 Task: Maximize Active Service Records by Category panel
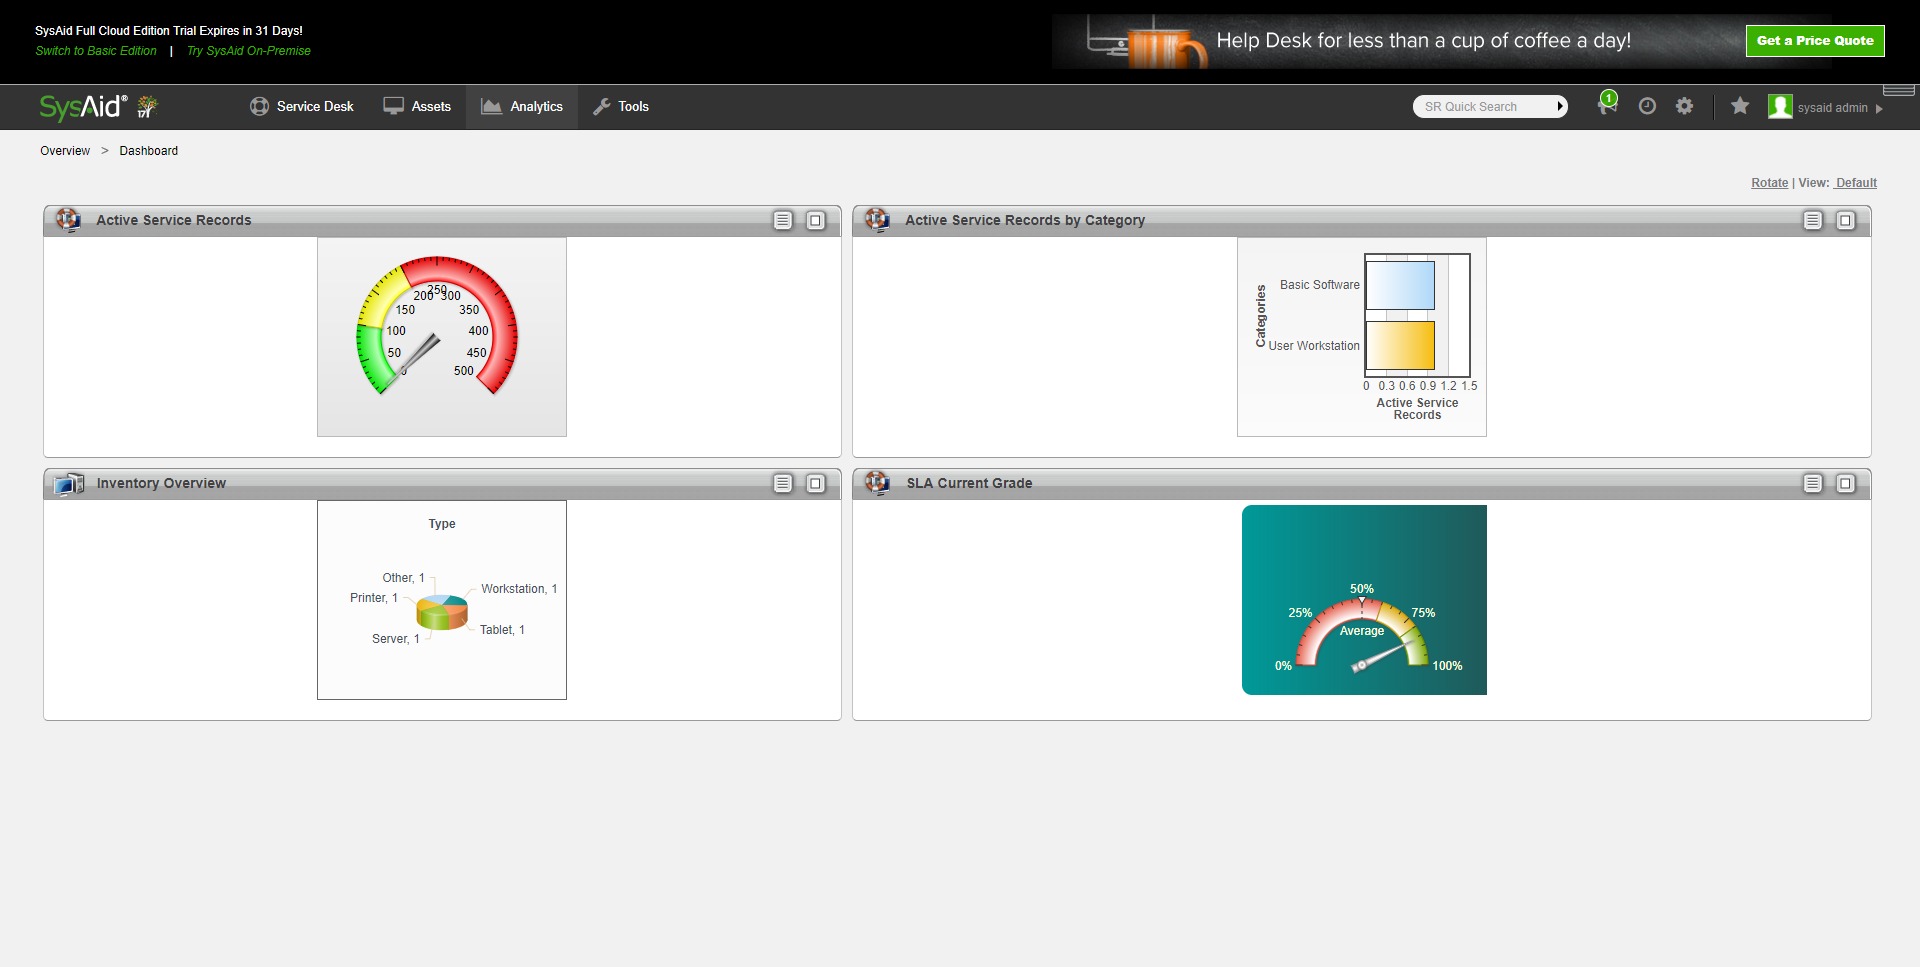1846,221
